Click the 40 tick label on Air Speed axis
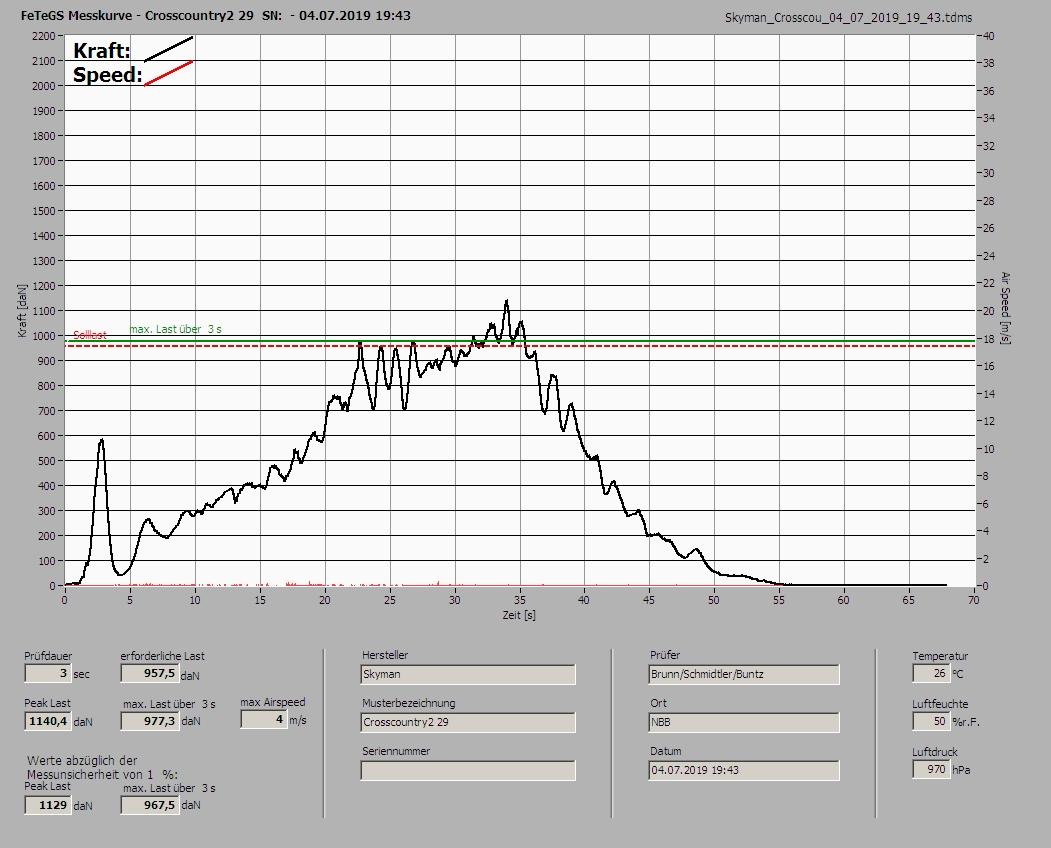Image resolution: width=1051 pixels, height=848 pixels. pyautogui.click(x=989, y=36)
